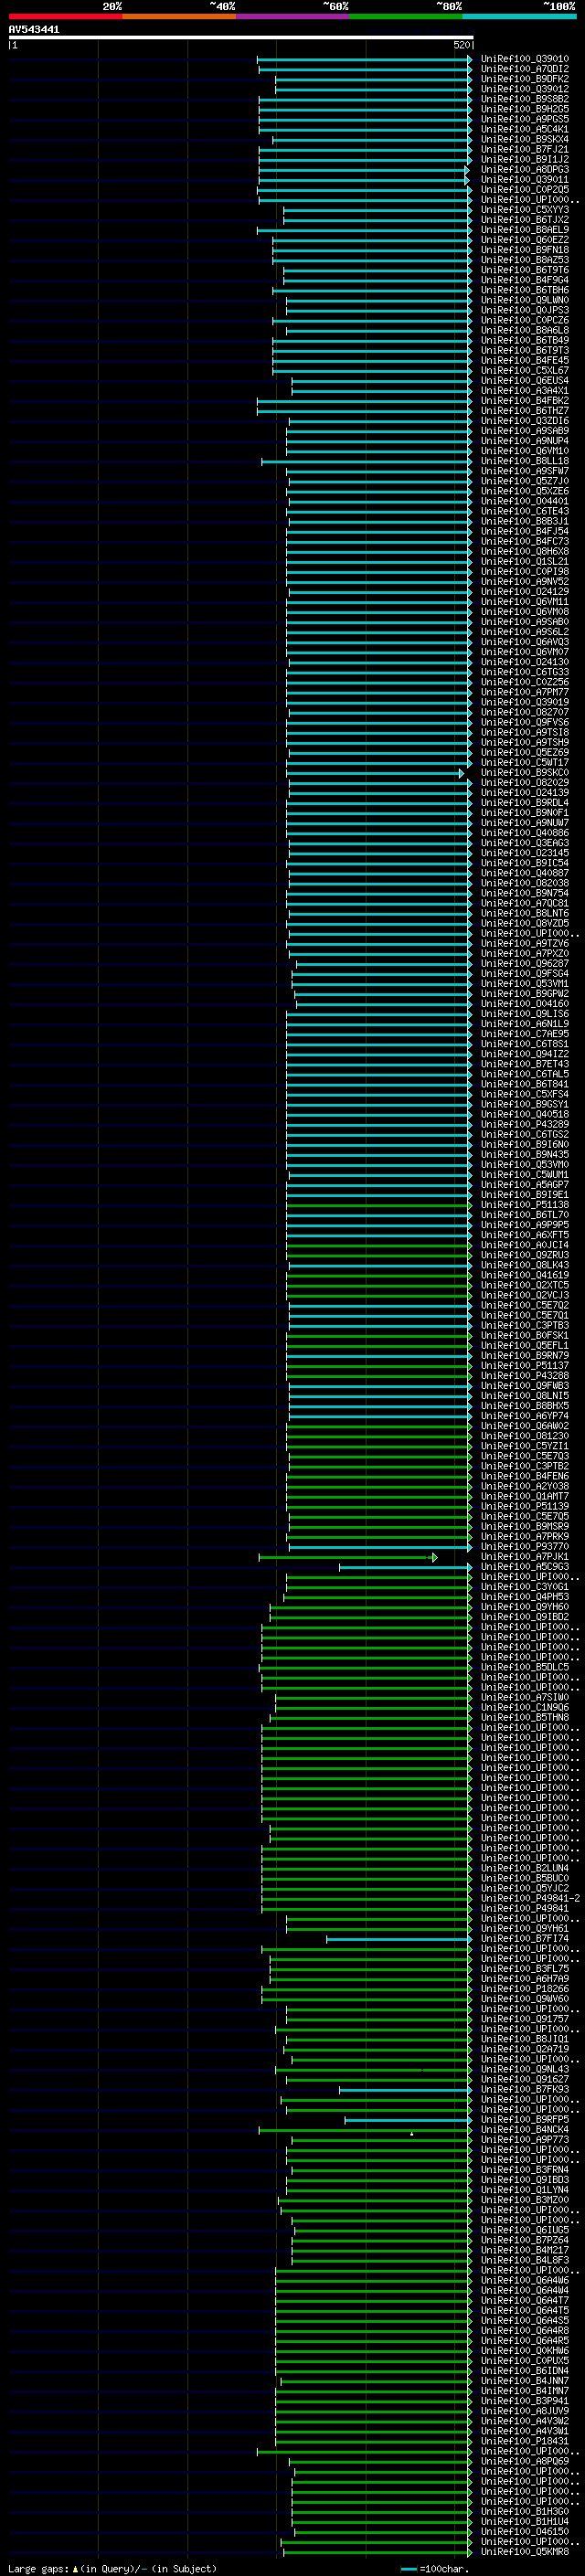Click the label UniRef100_Q8LK43
Viewport: 585px width, 2576px height.
pos(525,1265)
